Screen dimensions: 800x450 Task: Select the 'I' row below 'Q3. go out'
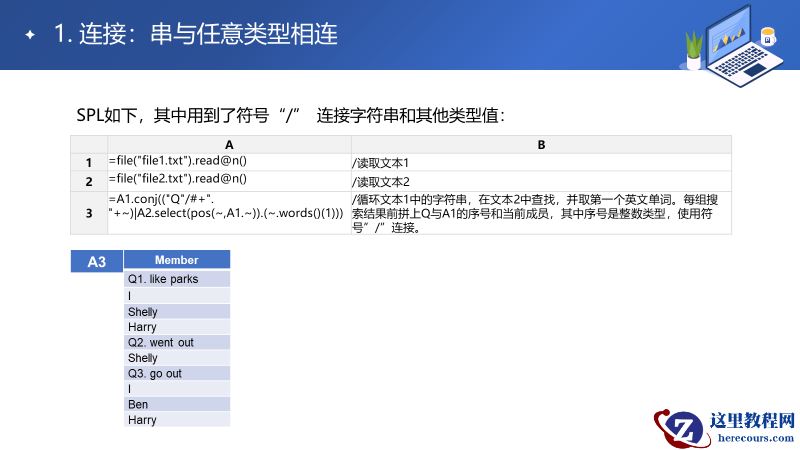pos(177,388)
